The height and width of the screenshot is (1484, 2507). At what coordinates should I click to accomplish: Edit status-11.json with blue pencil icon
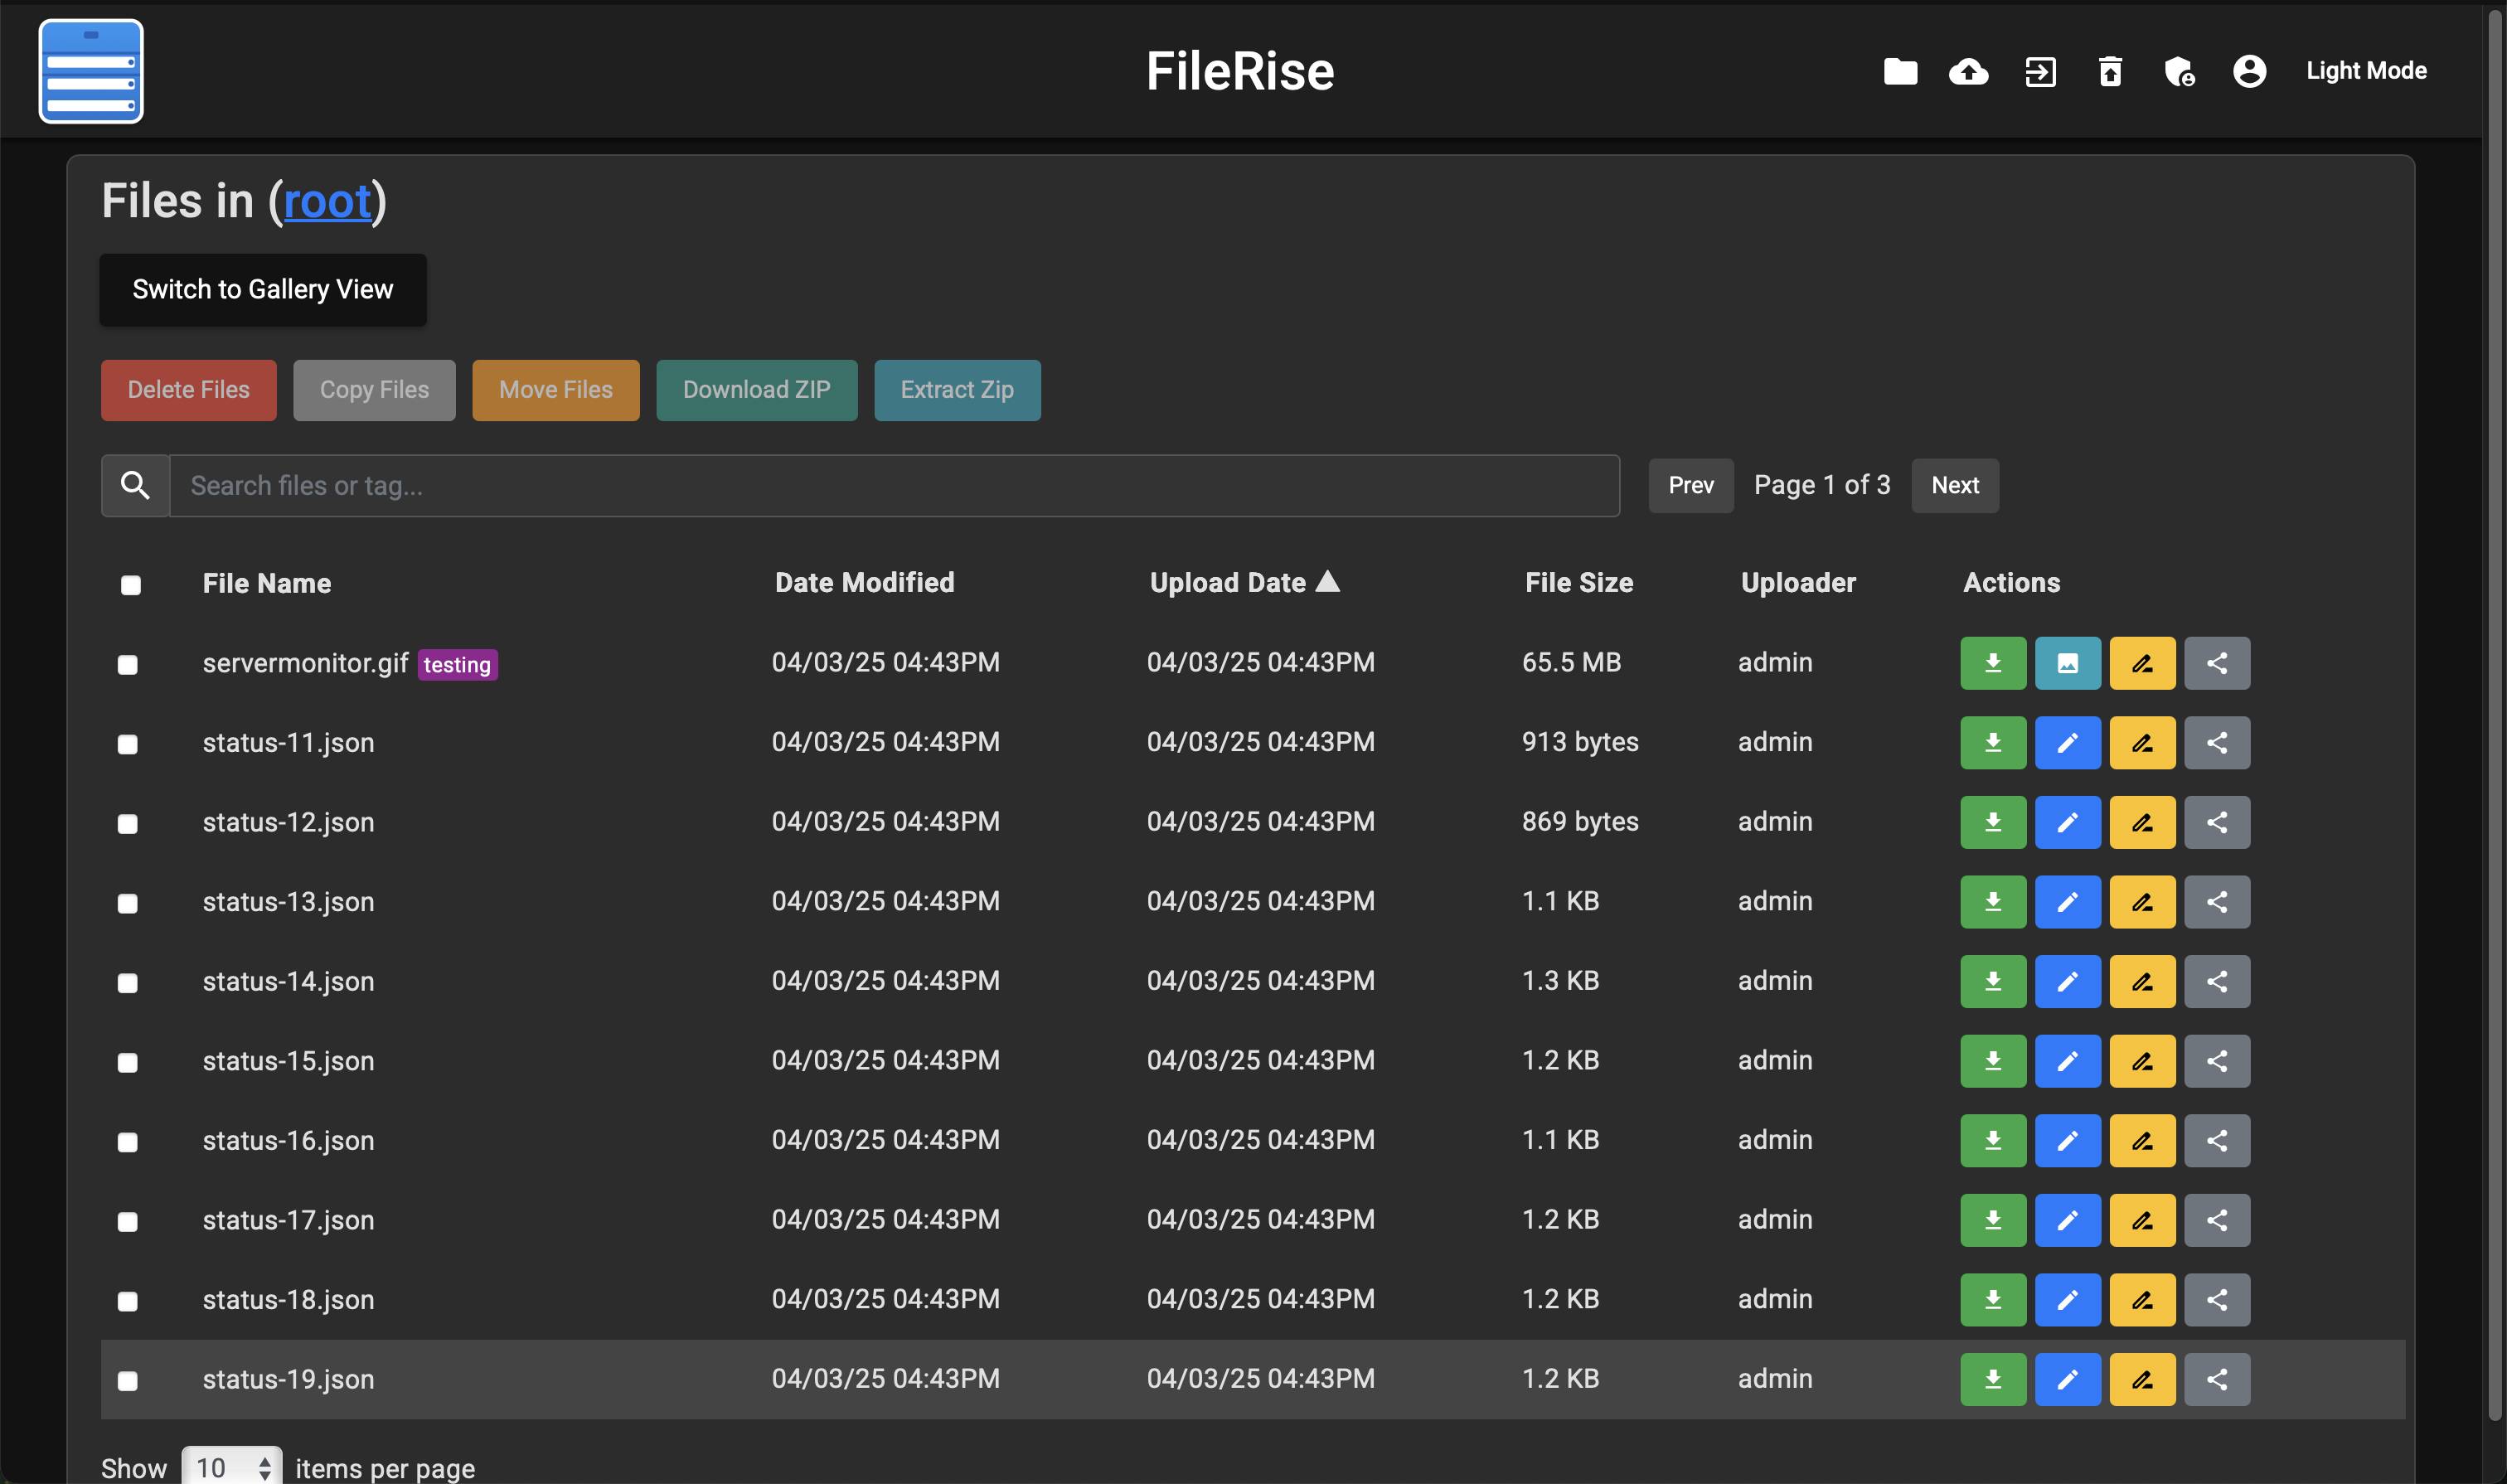pos(2067,742)
